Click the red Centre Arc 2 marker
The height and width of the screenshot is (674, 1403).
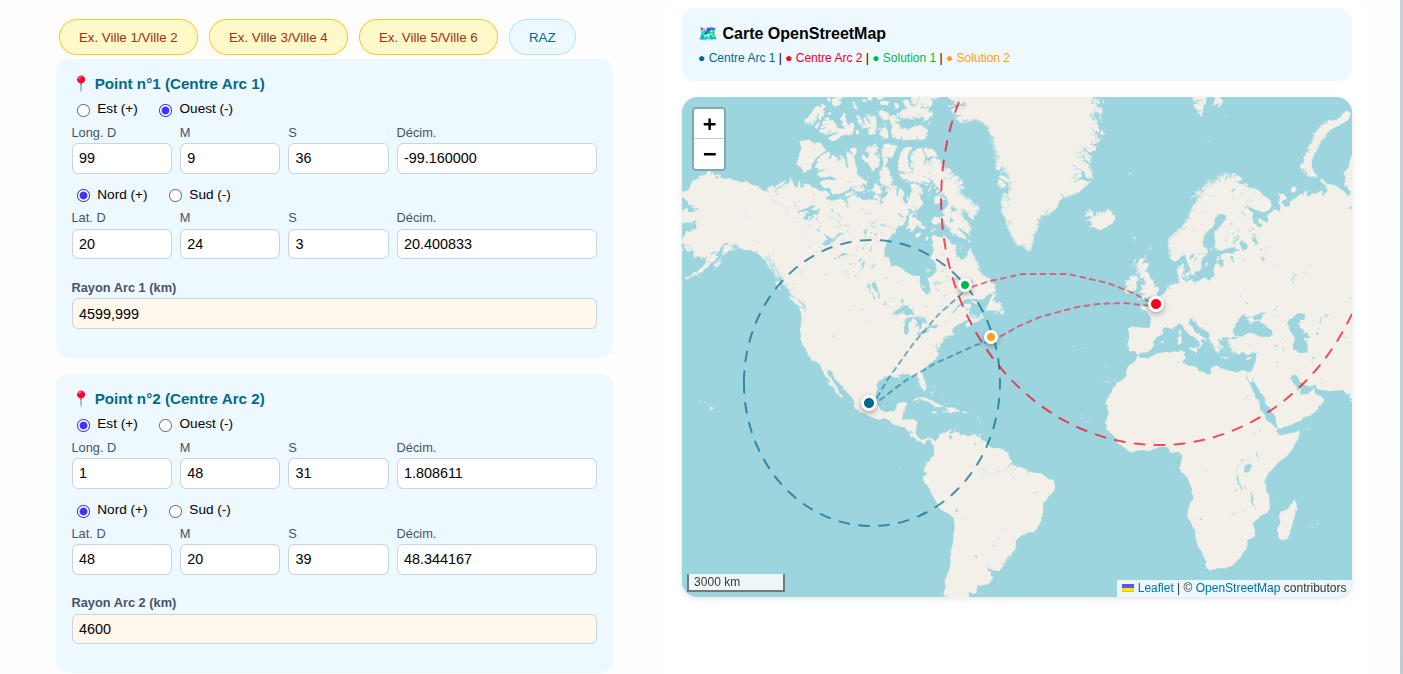click(x=1156, y=304)
